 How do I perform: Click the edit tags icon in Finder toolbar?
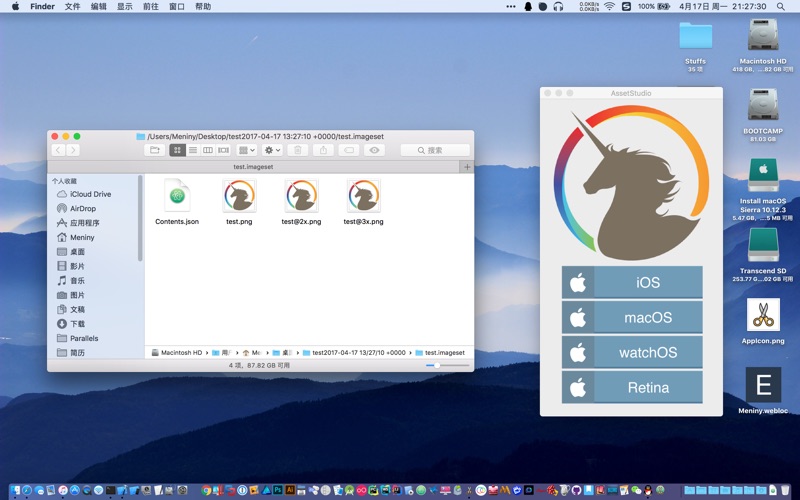(349, 150)
